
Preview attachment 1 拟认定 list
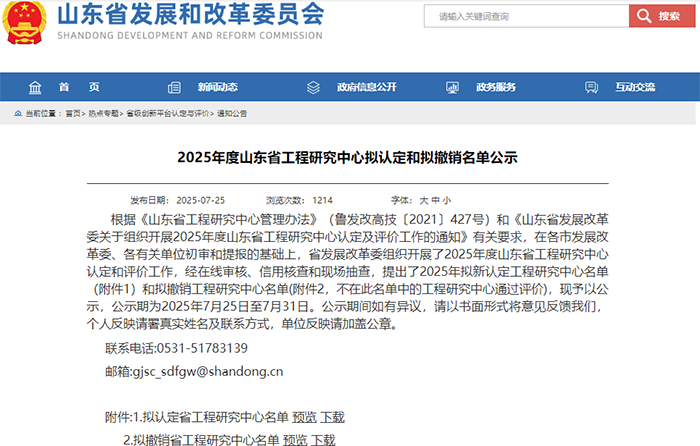pos(304,416)
